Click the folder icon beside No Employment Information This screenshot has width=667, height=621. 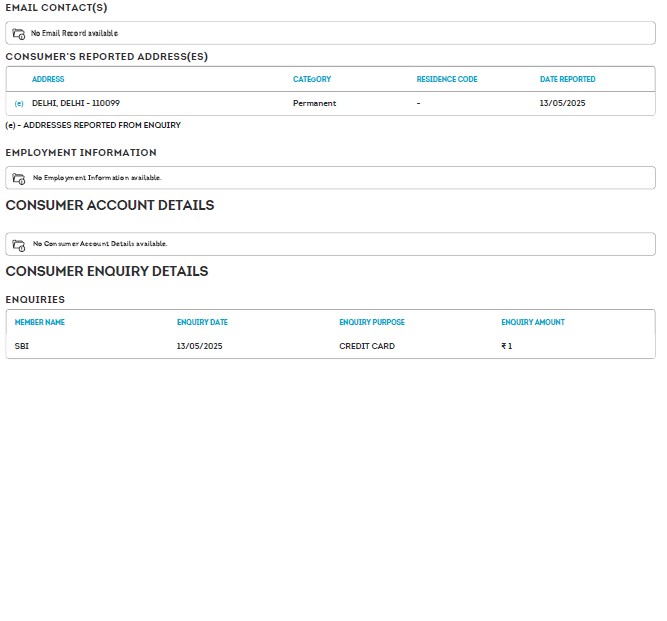18,178
